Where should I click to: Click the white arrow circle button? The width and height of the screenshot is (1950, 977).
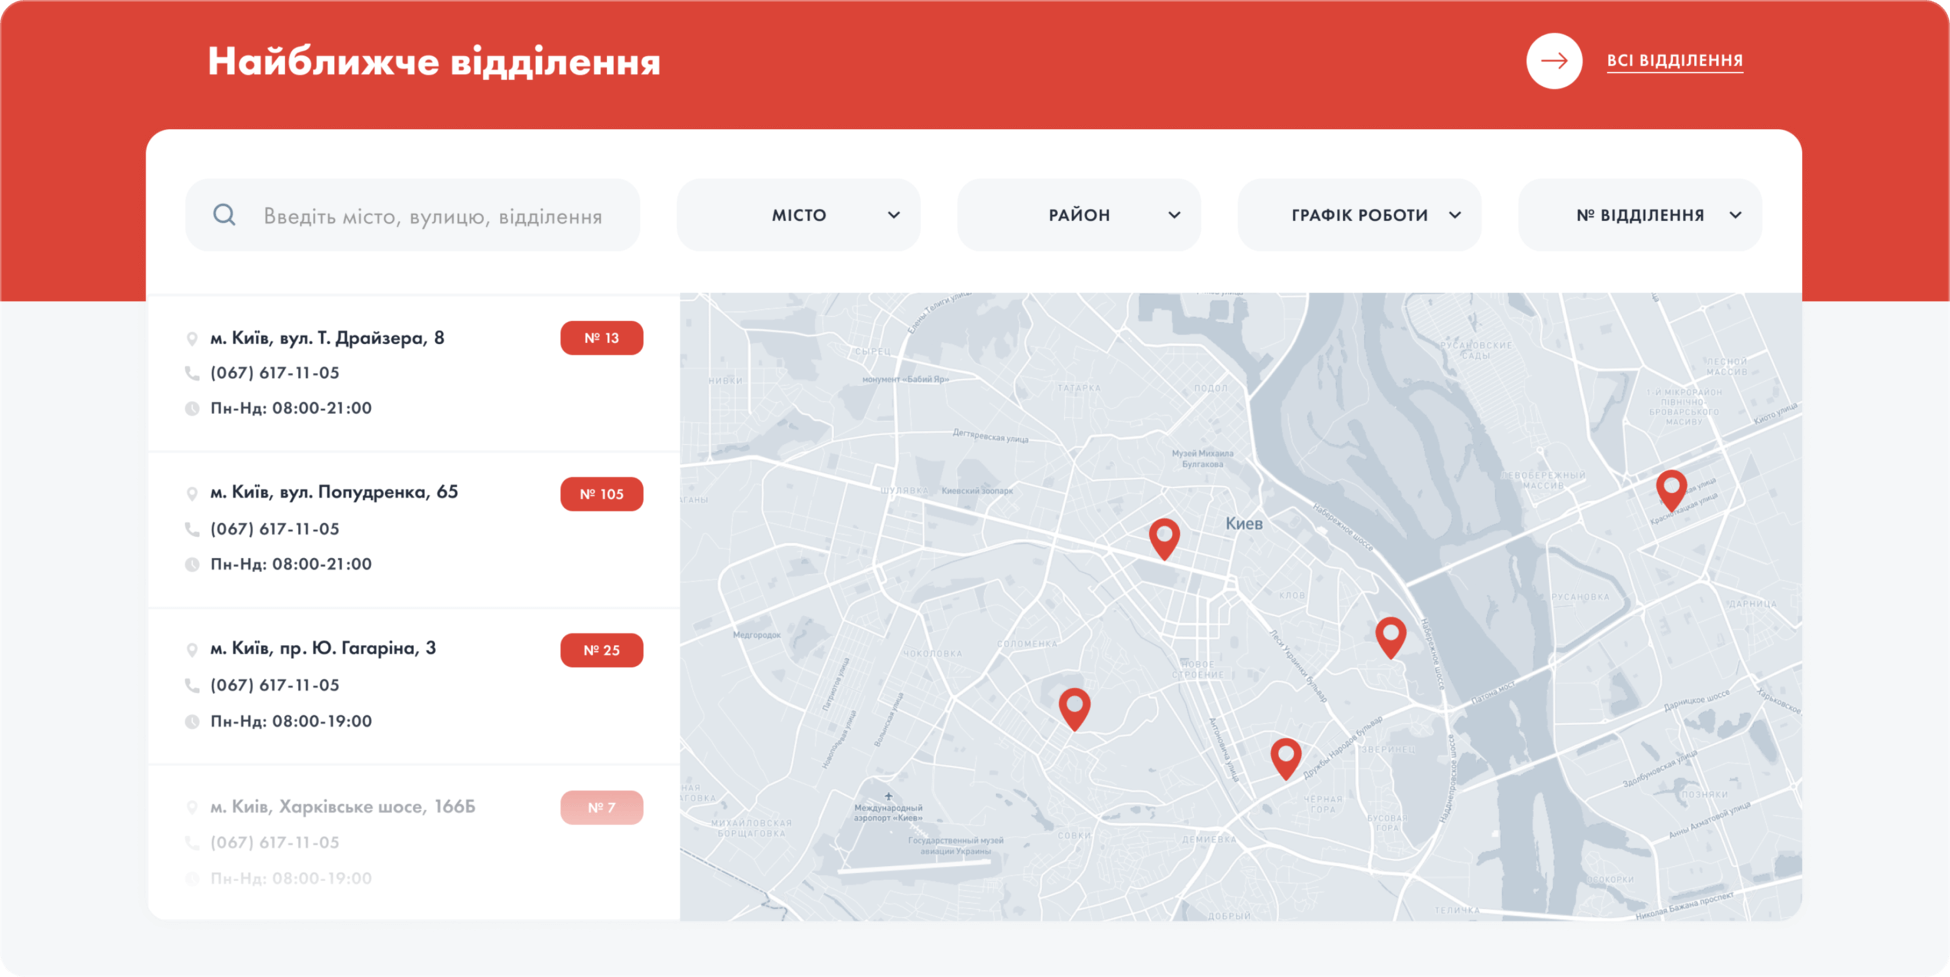[1553, 61]
